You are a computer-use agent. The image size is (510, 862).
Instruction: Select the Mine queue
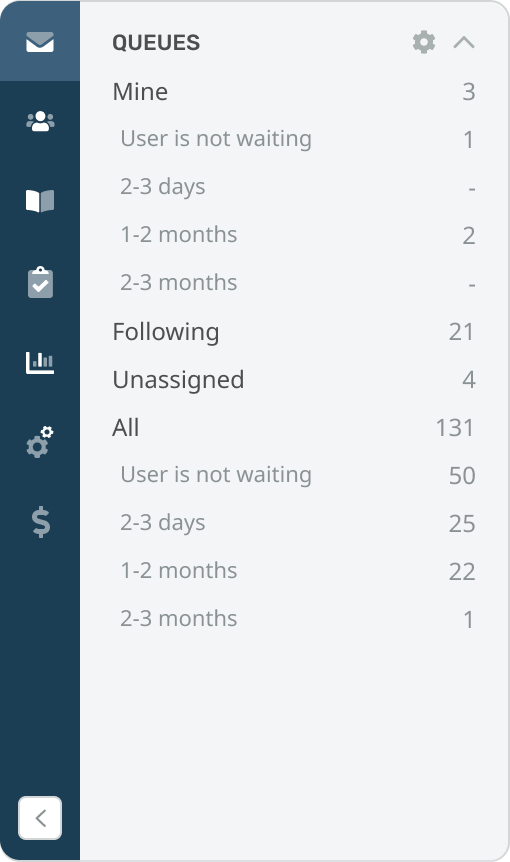coord(293,91)
